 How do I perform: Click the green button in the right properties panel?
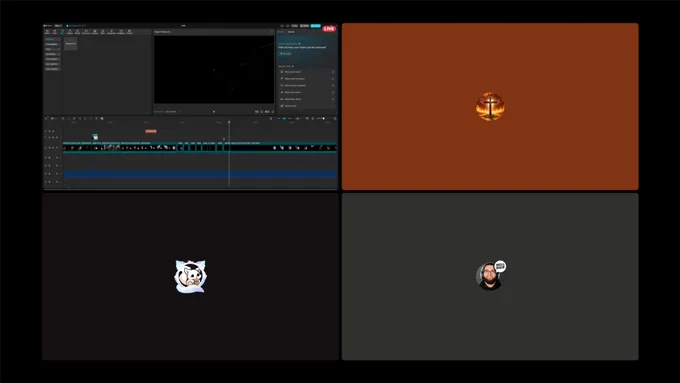pyautogui.click(x=285, y=54)
